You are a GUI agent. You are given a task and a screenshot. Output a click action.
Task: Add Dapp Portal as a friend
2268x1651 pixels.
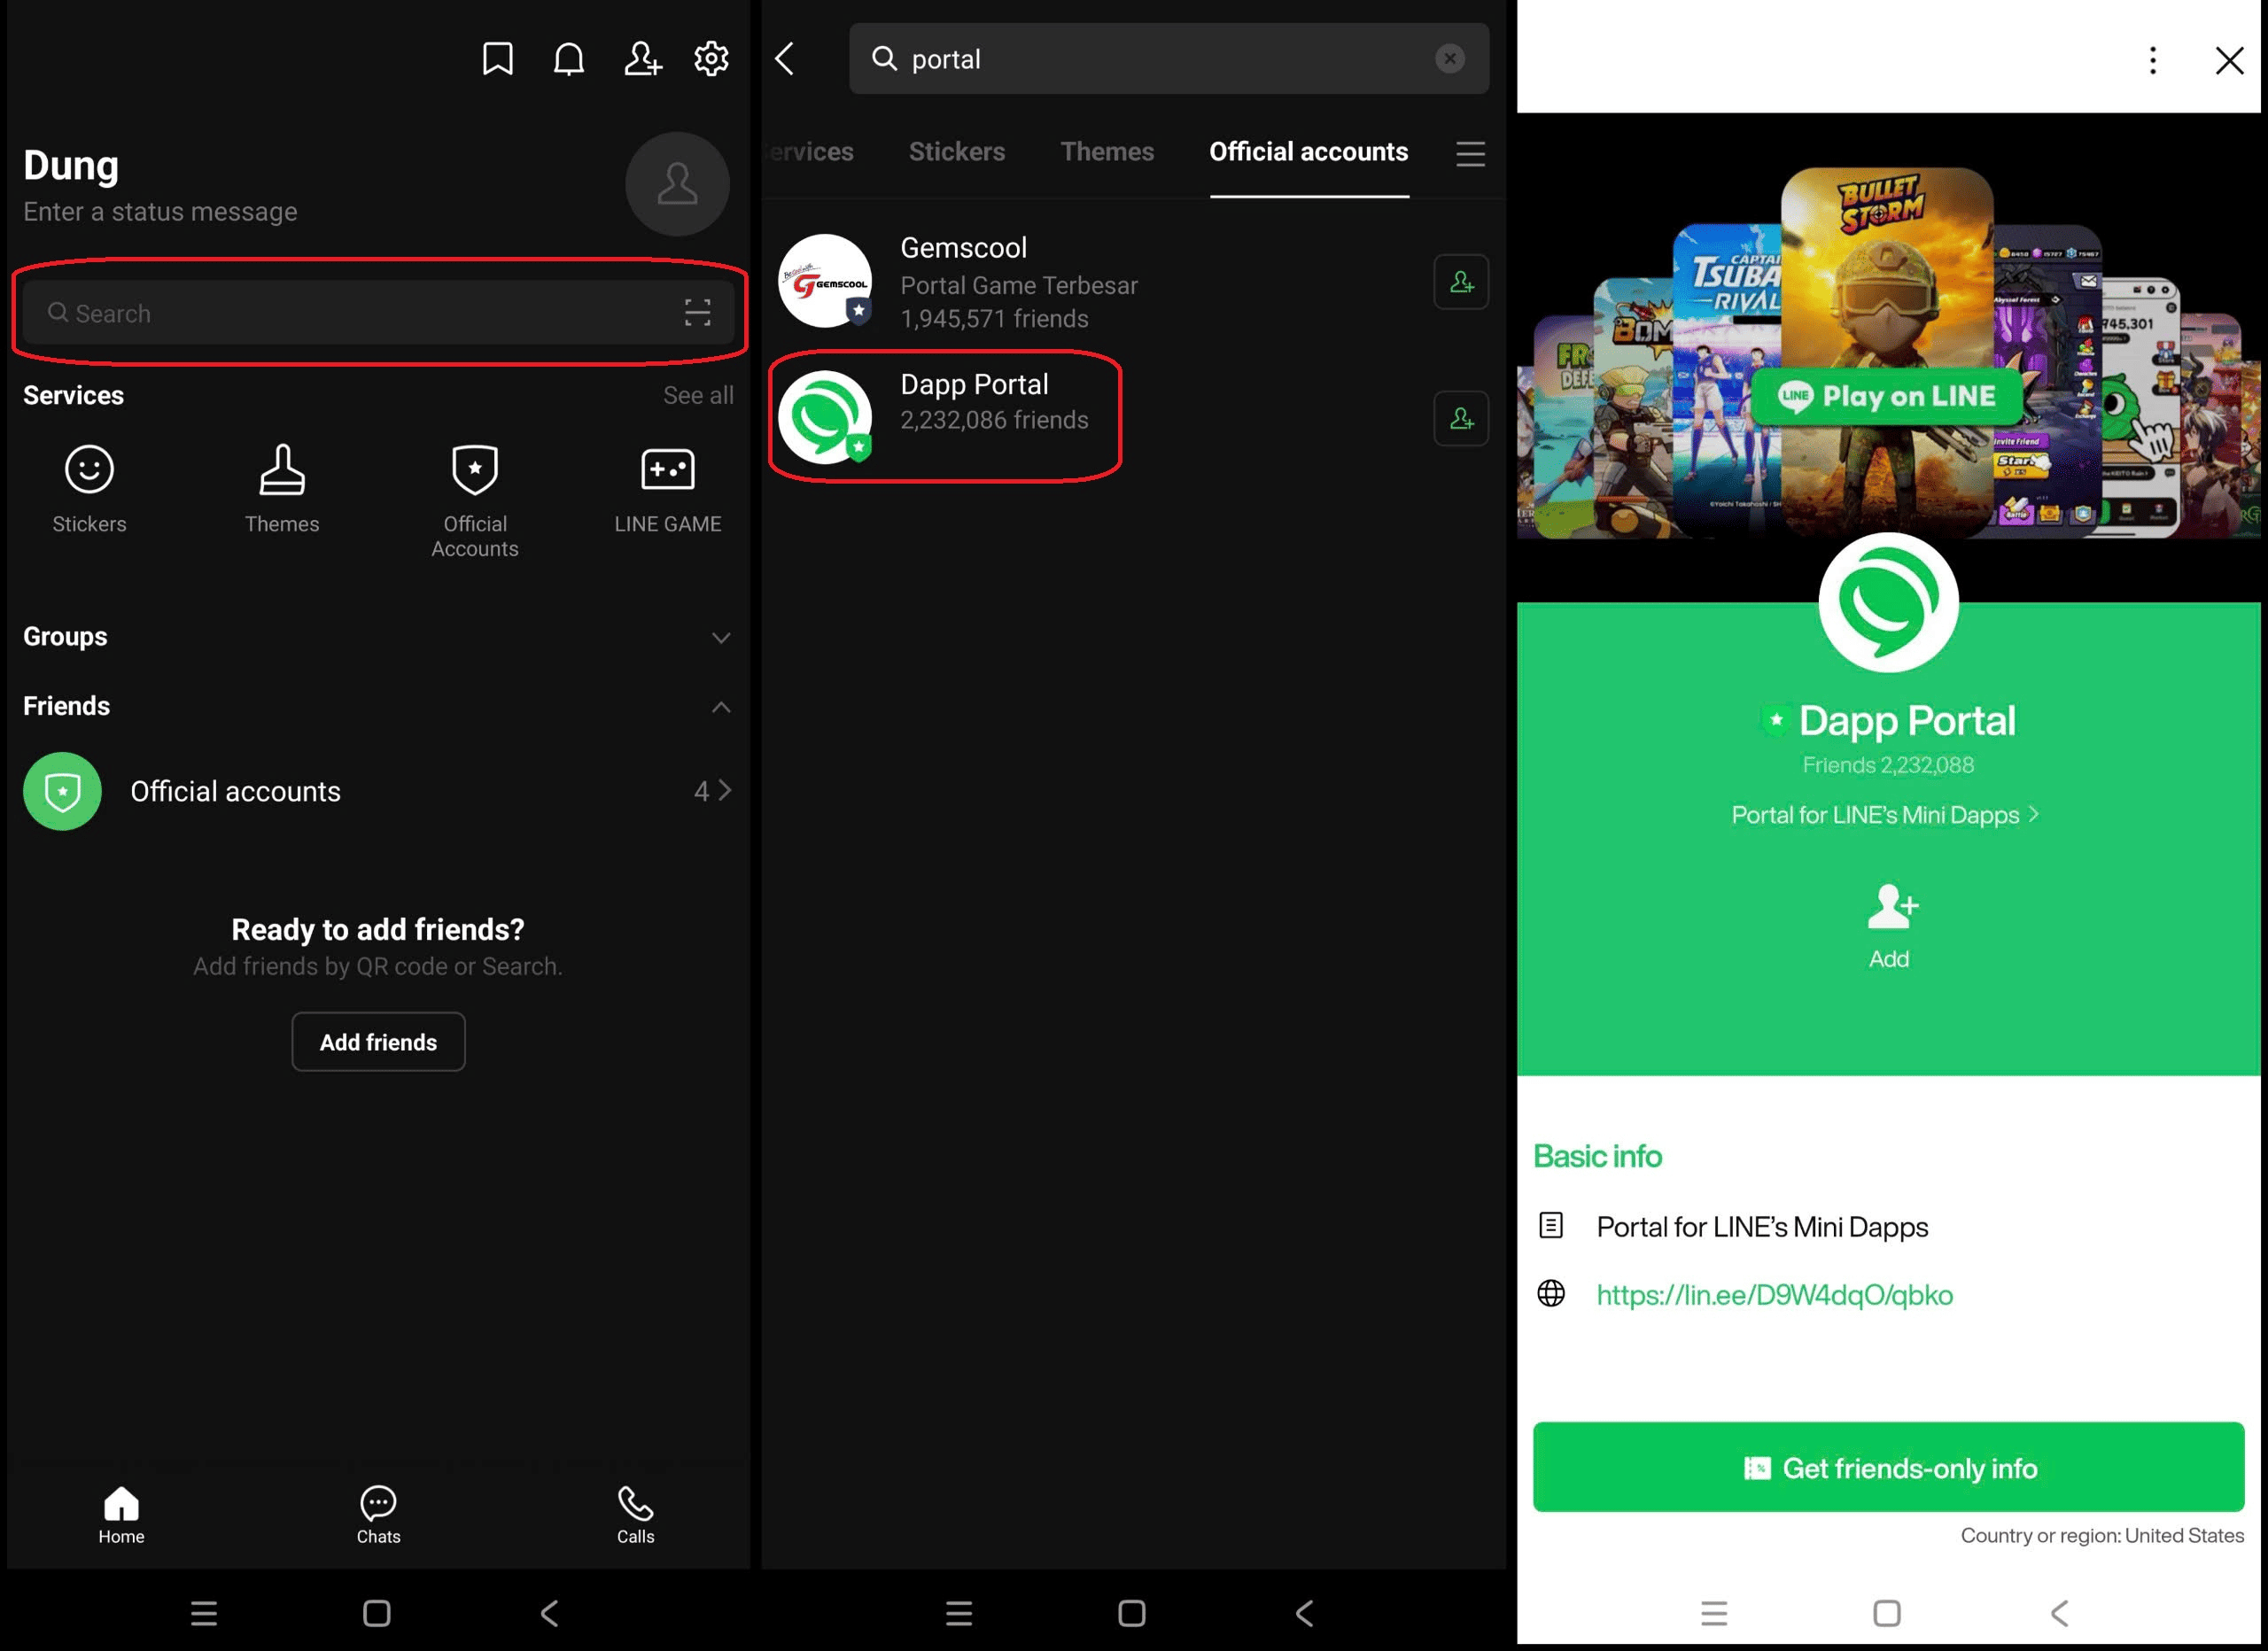[1461, 419]
